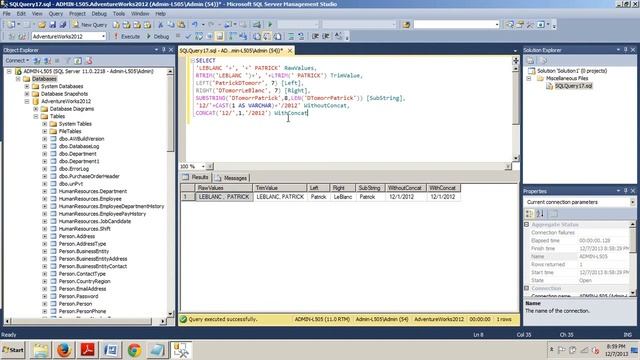This screenshot has width=640, height=360.
Task: Toggle Include Client Statistics icon
Action: click(243, 36)
